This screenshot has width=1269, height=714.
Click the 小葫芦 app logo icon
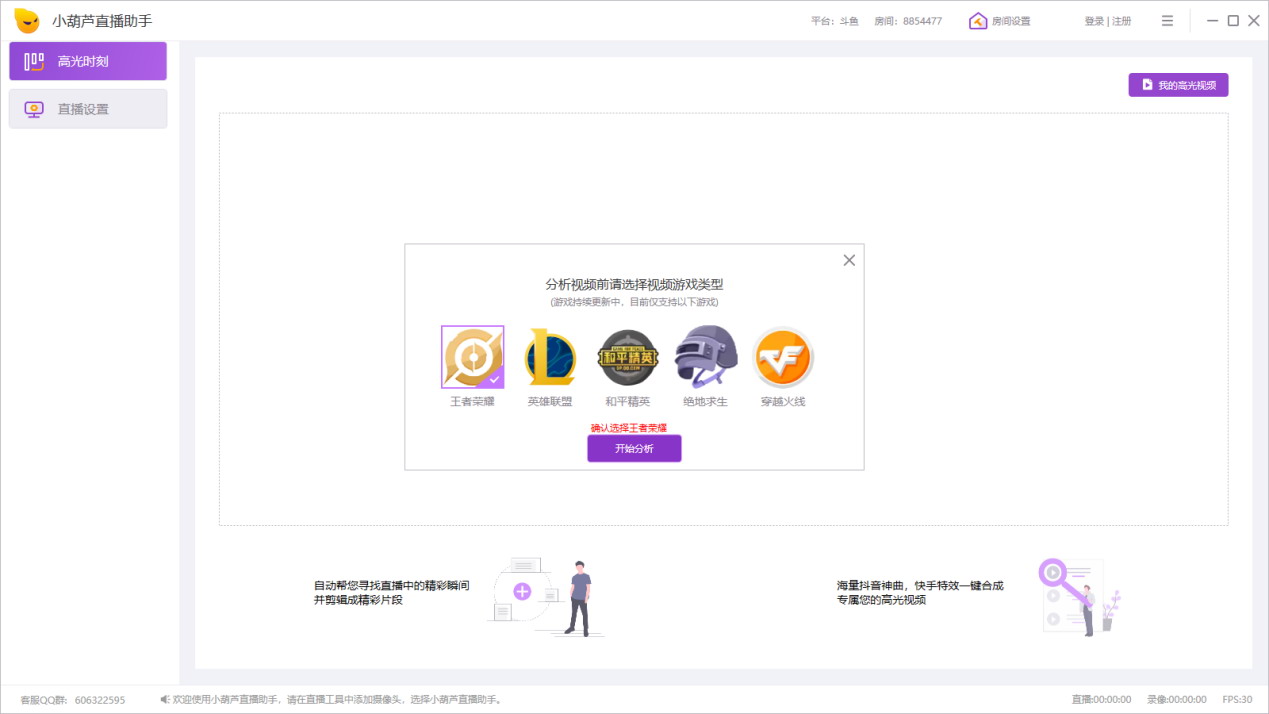[27, 21]
